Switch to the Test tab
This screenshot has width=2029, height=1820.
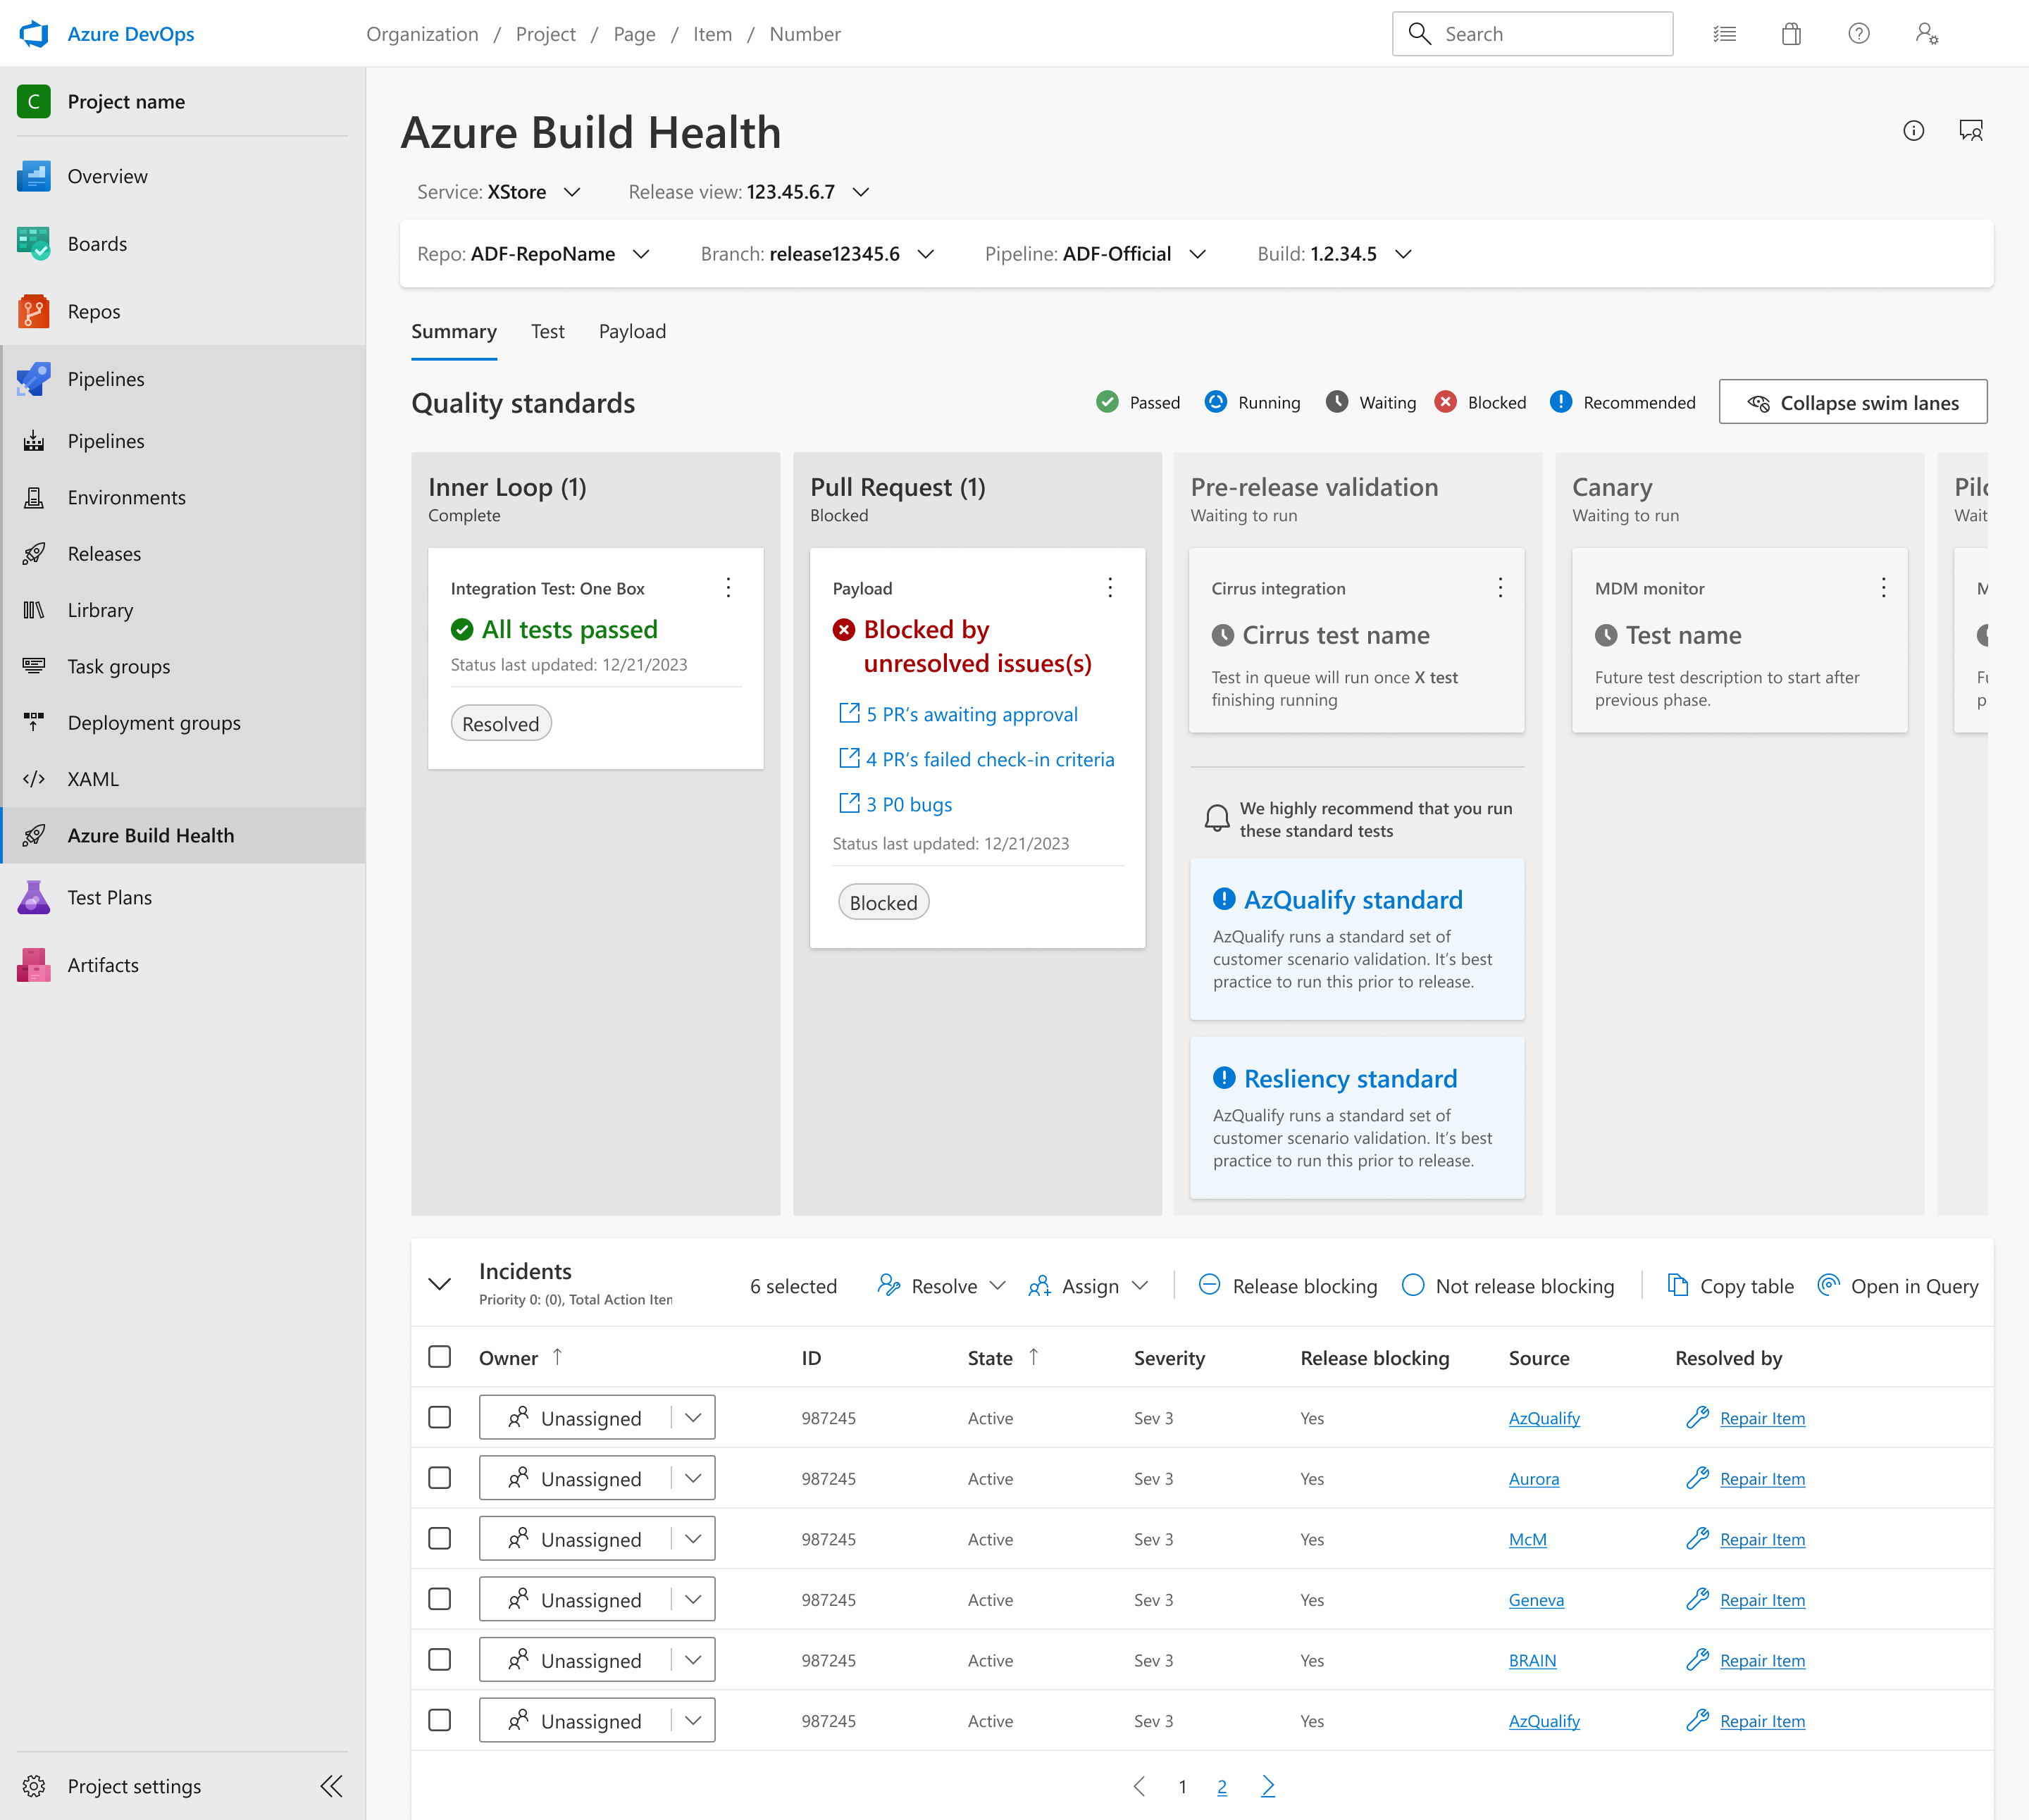coord(547,332)
